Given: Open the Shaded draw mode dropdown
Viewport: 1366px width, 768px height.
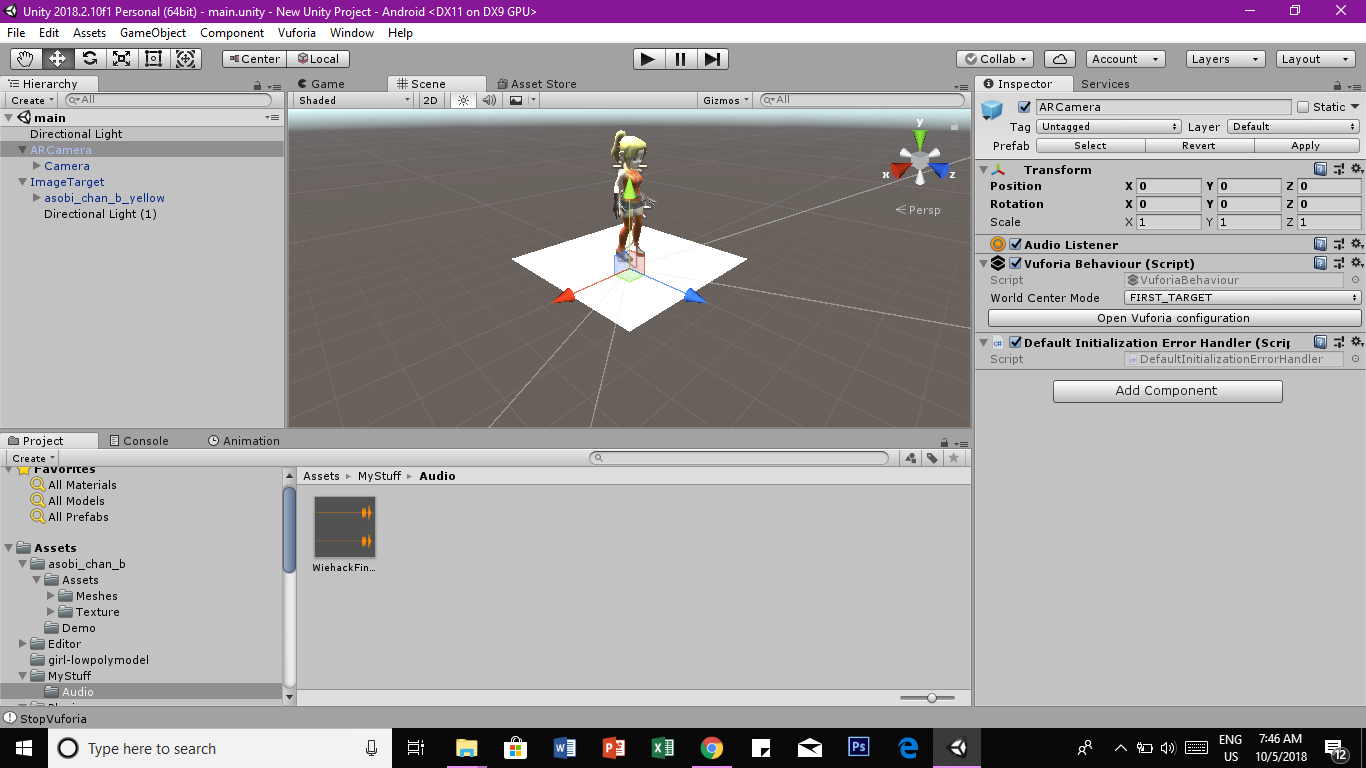Looking at the screenshot, I should pyautogui.click(x=354, y=100).
